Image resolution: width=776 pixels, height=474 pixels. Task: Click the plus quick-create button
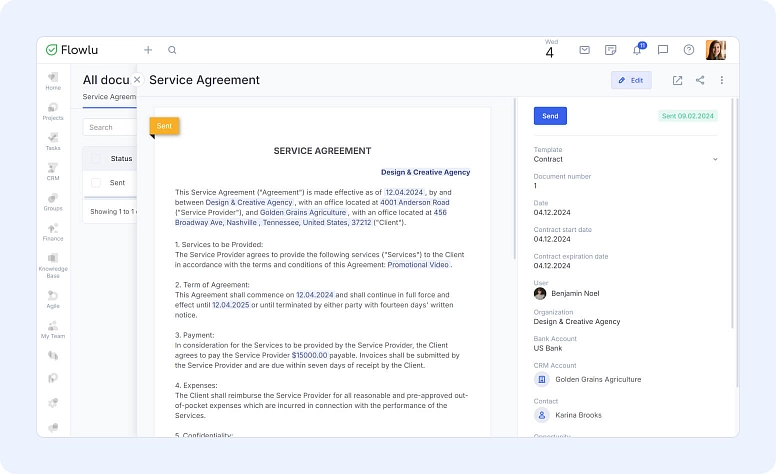coord(148,50)
